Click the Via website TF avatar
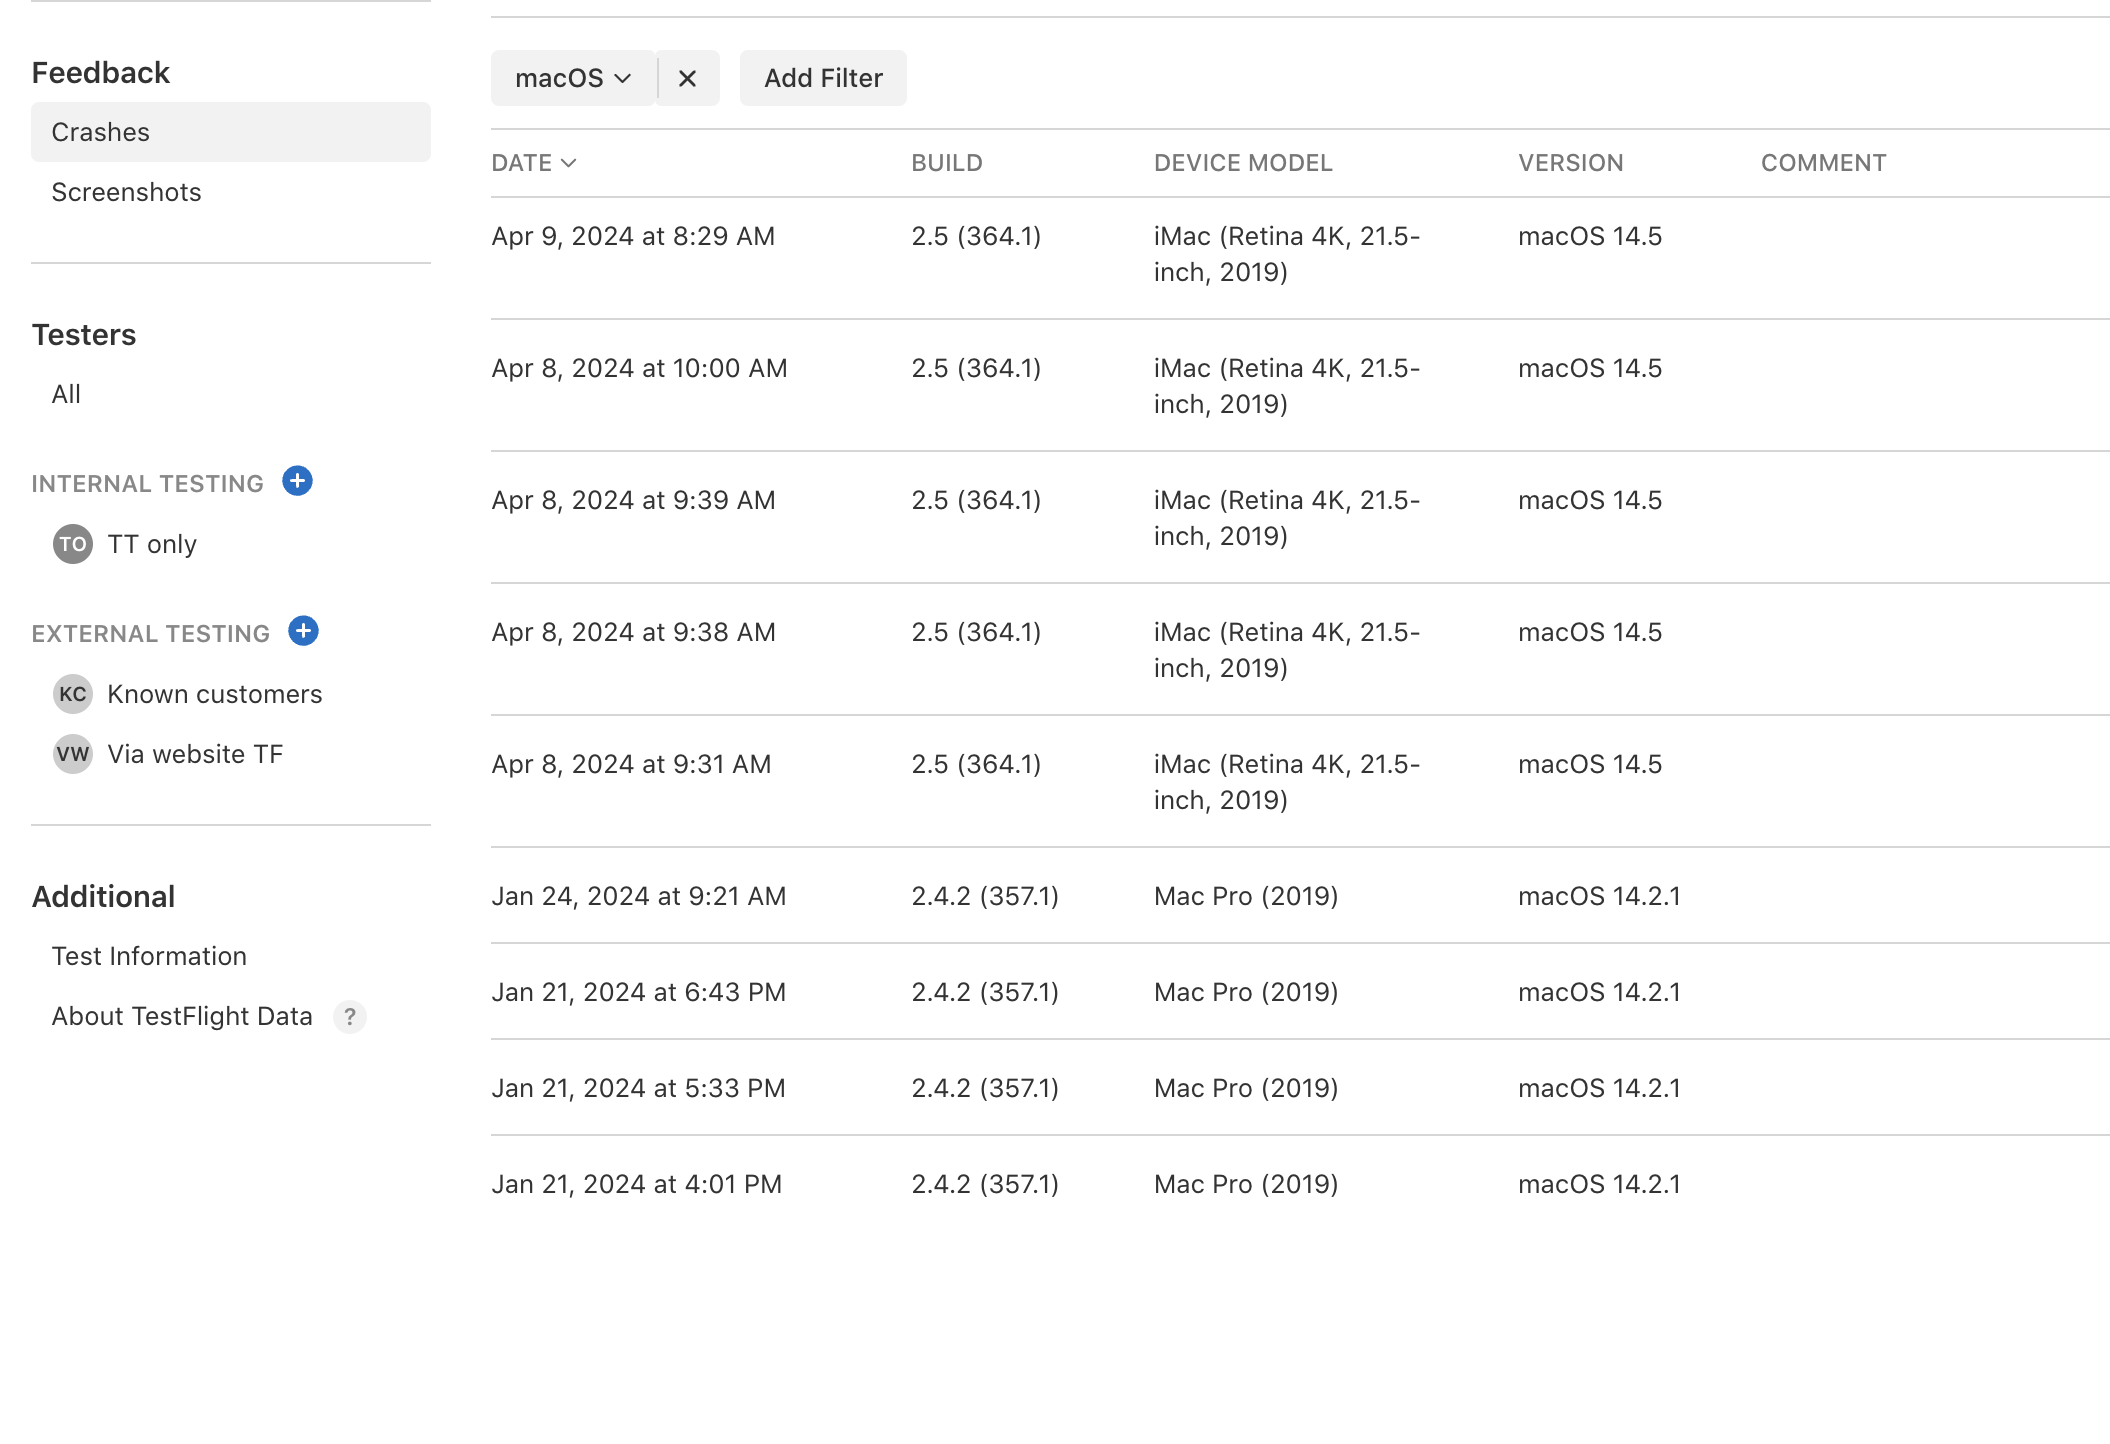 pyautogui.click(x=73, y=754)
